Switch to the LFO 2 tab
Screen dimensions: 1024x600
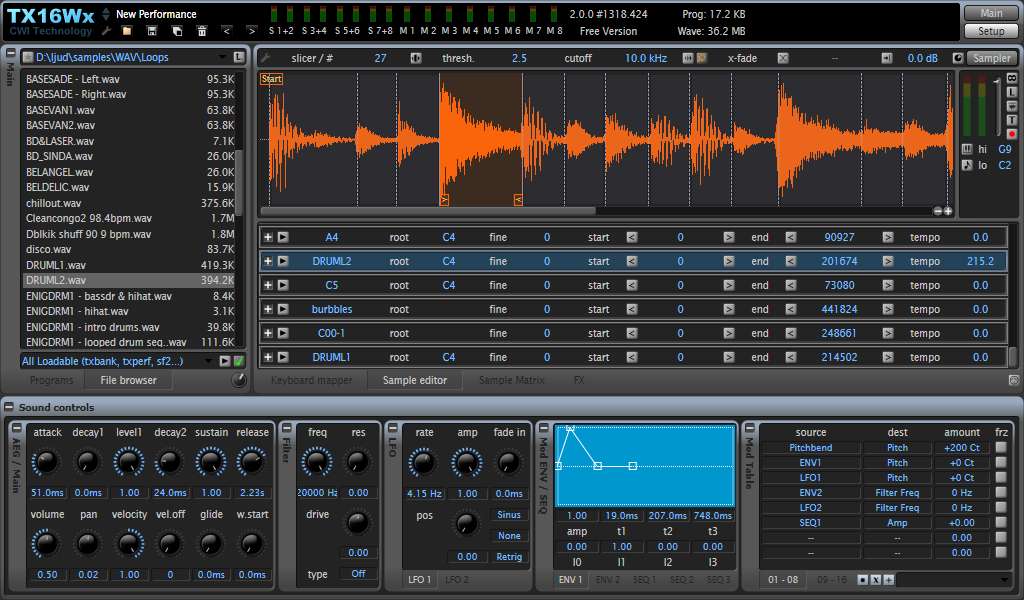457,580
